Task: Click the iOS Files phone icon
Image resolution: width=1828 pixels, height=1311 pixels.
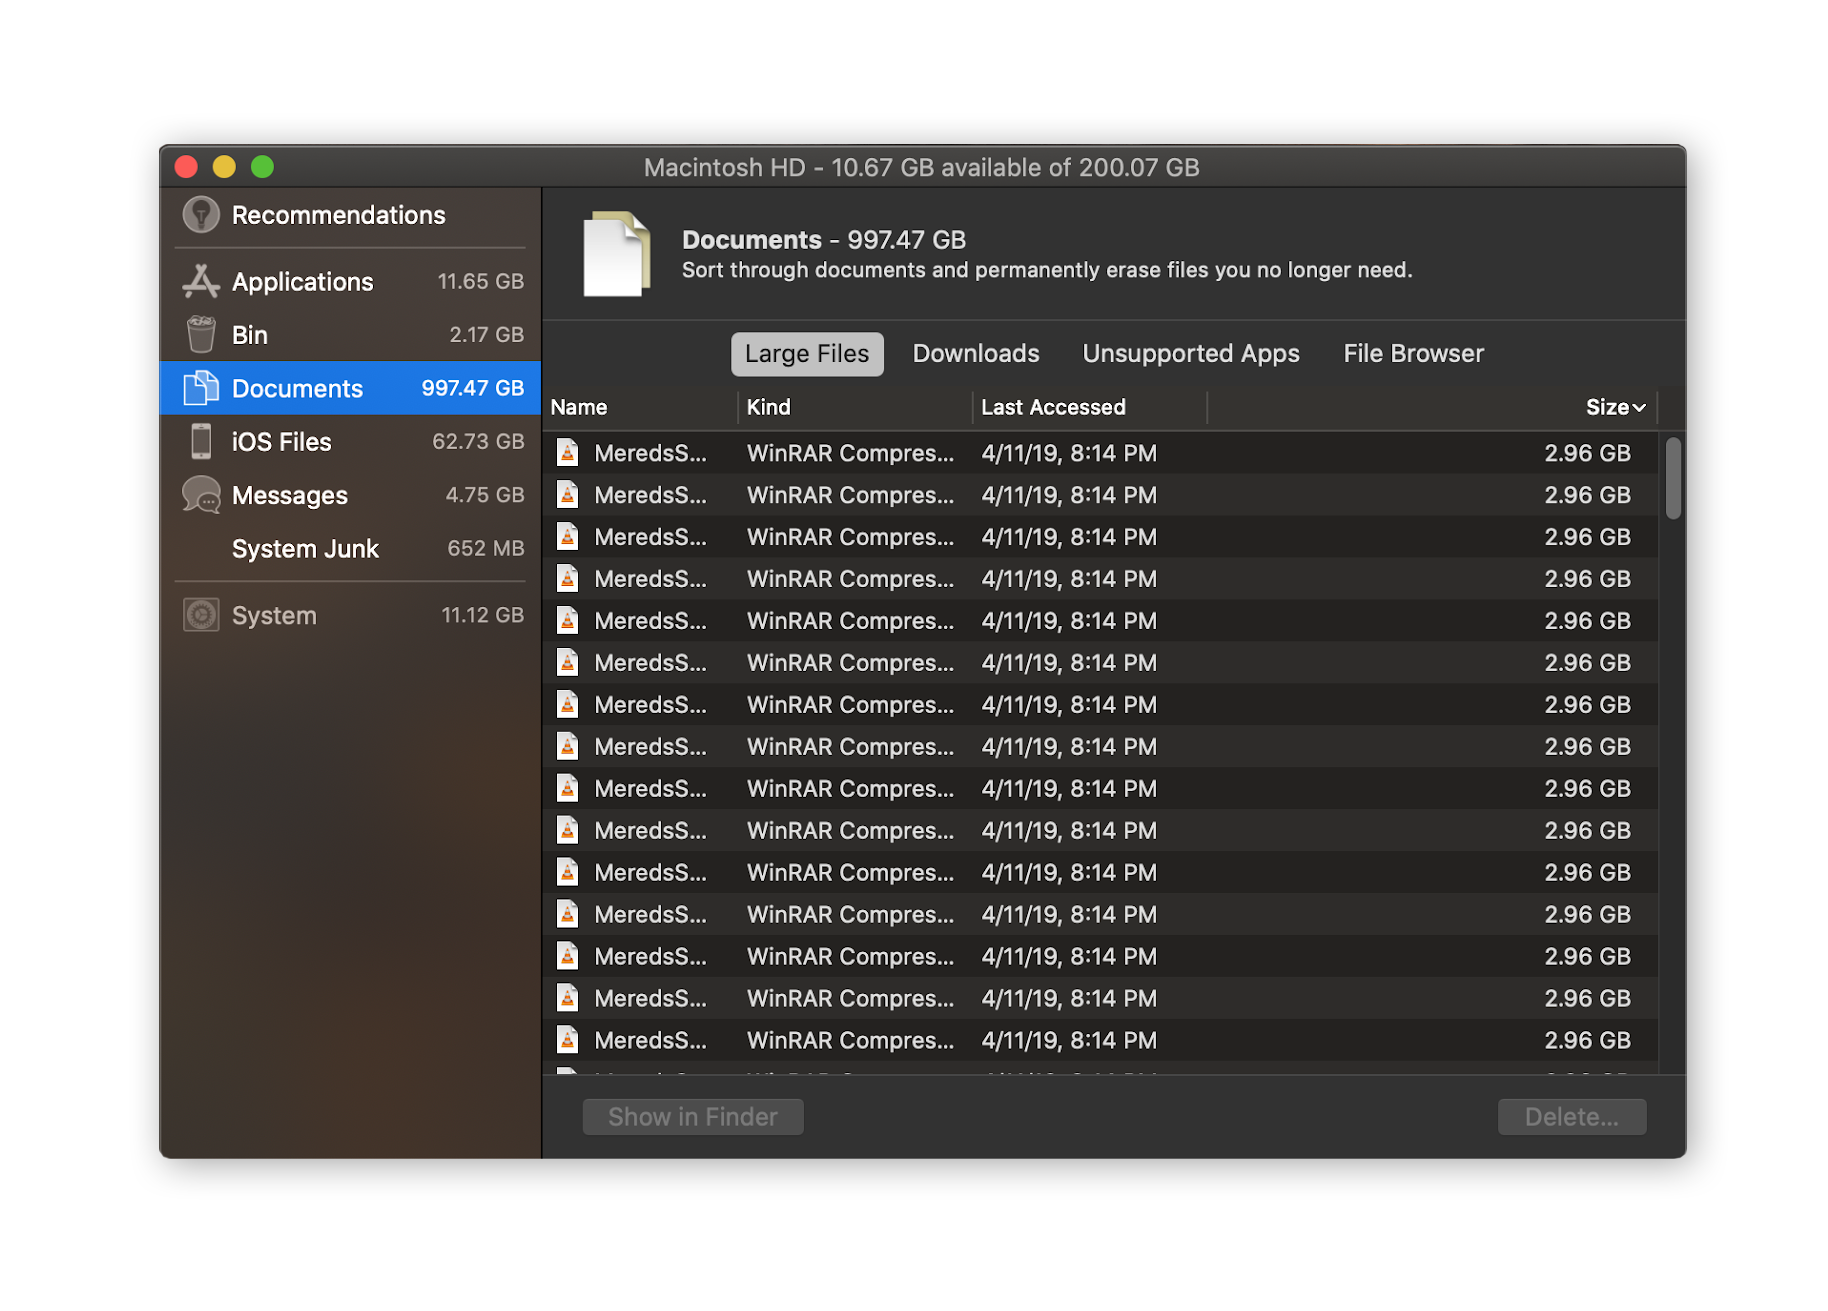Action: pos(201,442)
